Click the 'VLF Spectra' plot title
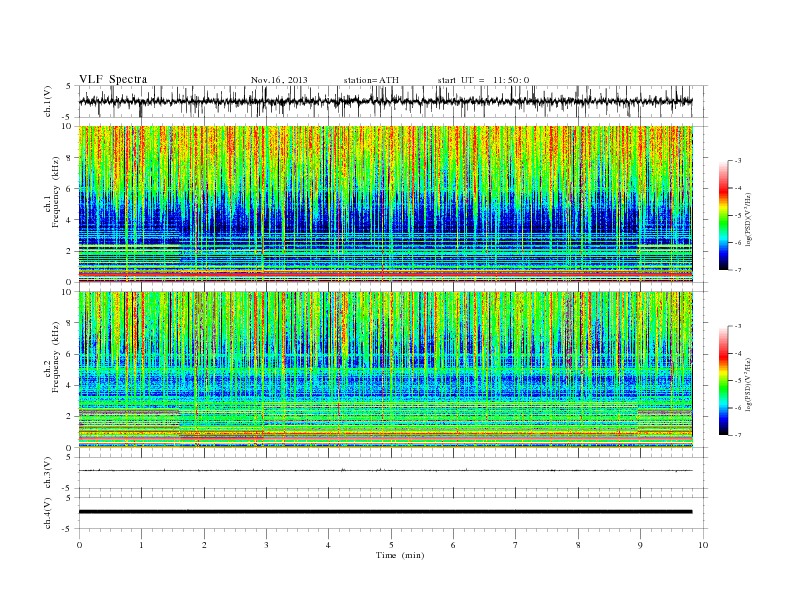The height and width of the screenshot is (612, 792). 113,79
